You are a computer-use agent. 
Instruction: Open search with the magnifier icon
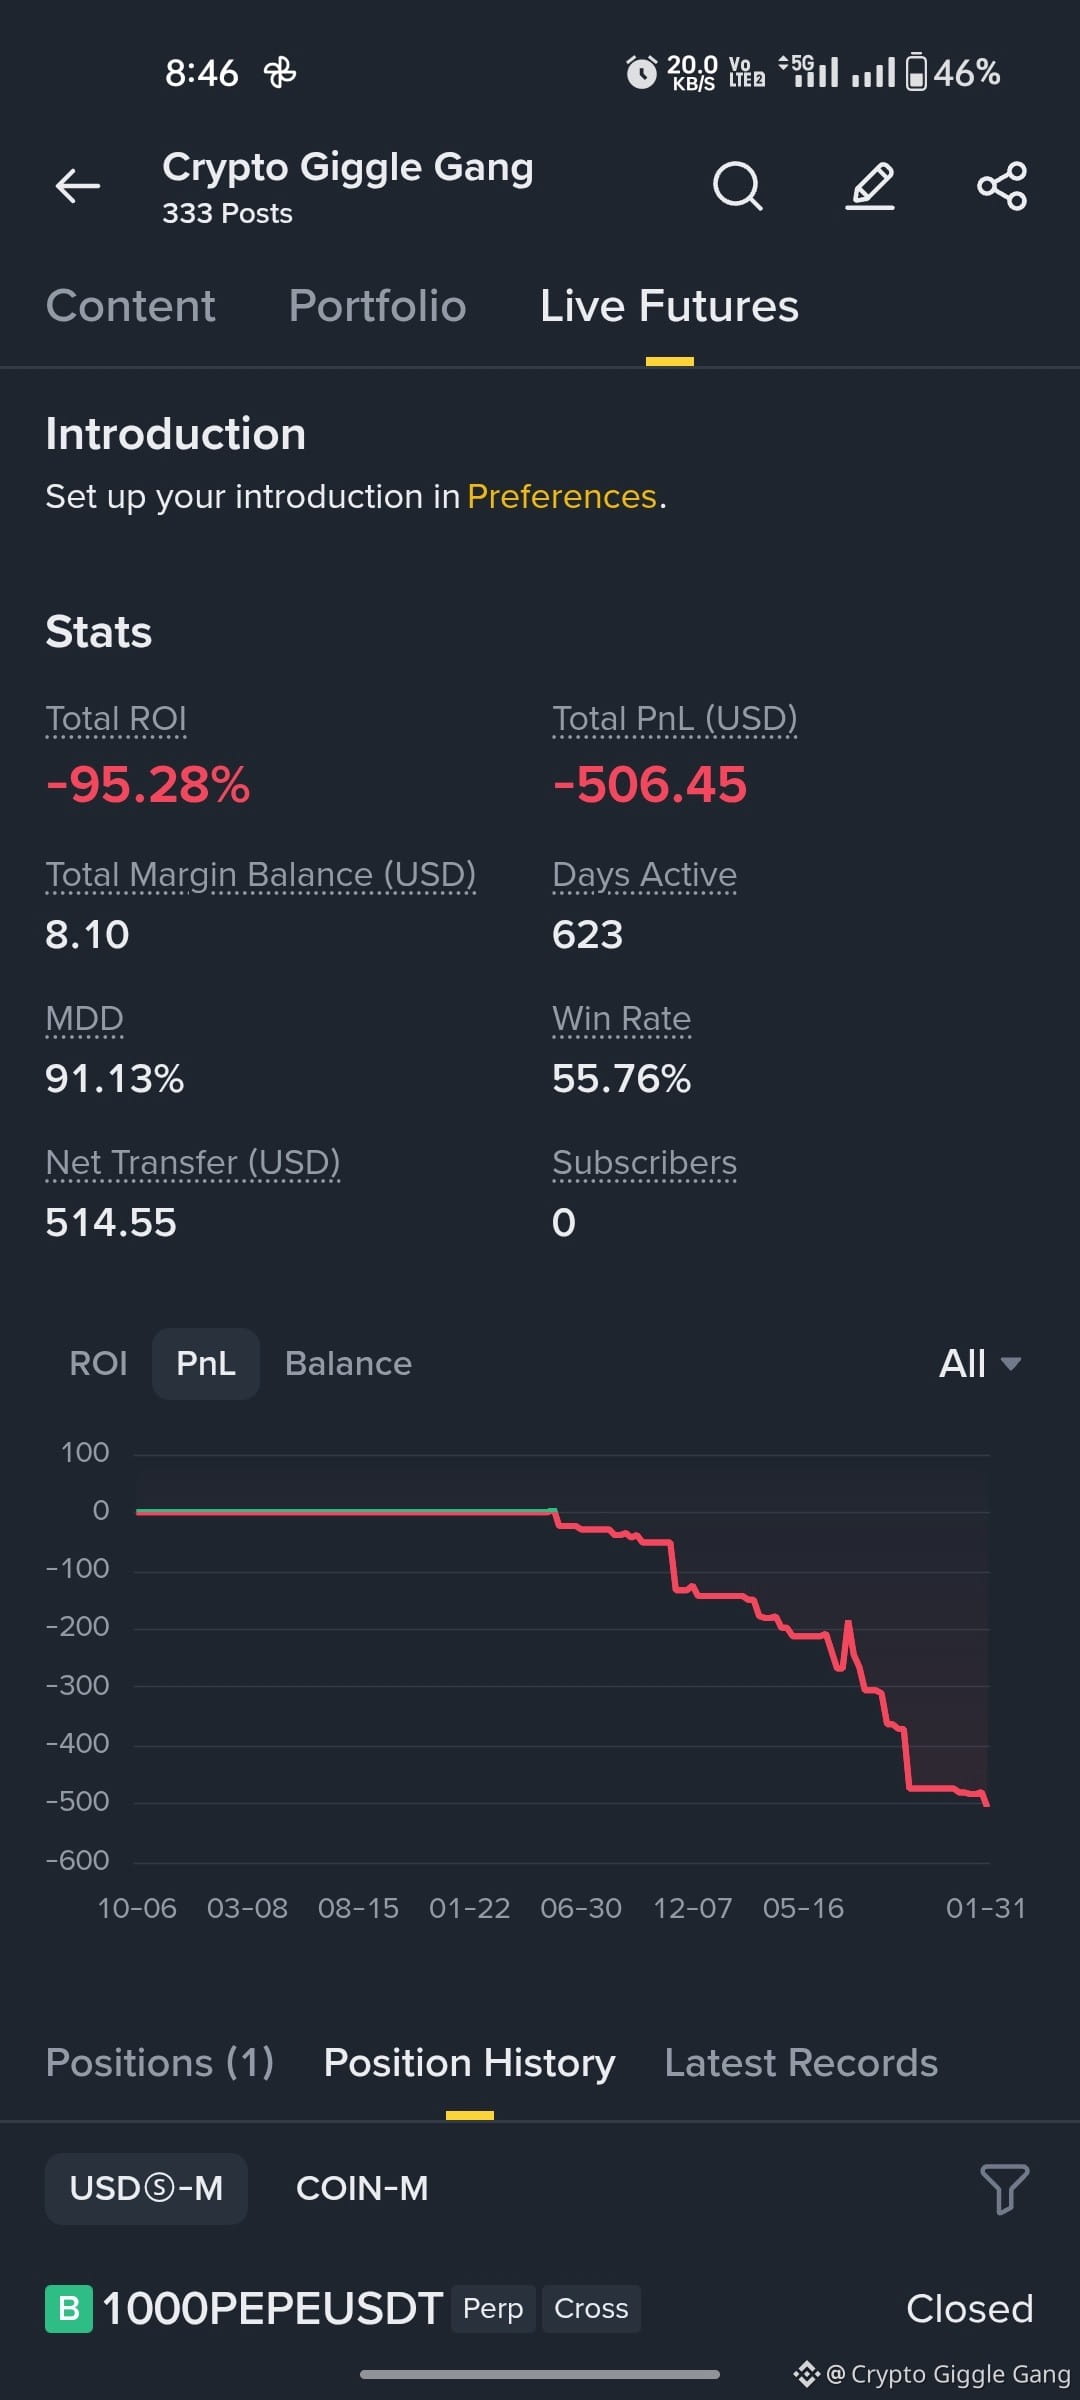[738, 186]
